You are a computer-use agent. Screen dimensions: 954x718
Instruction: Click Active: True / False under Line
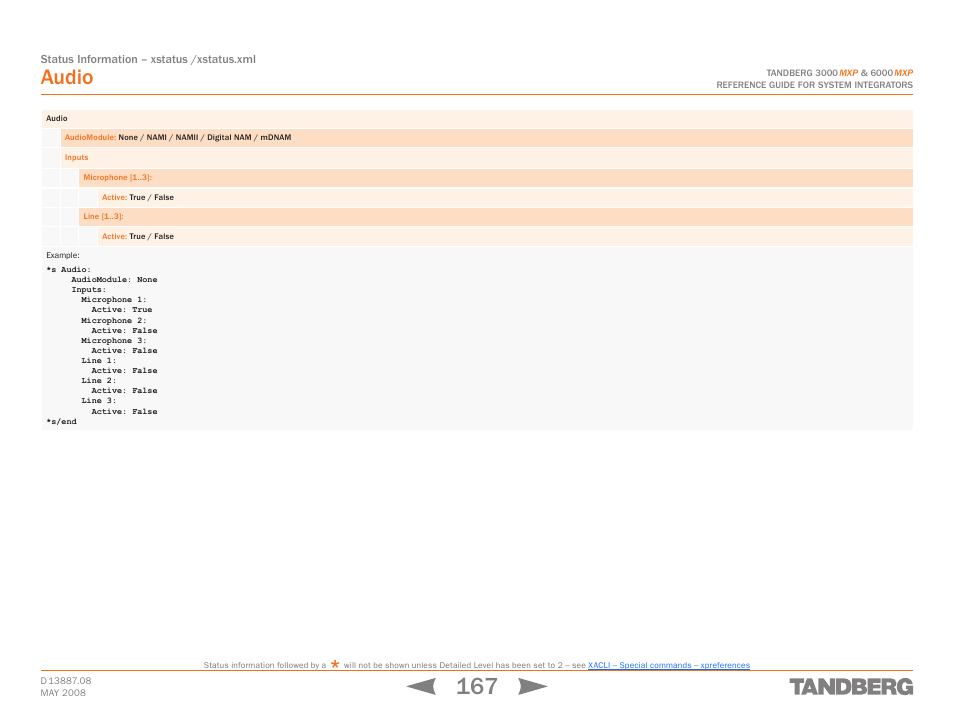tap(138, 237)
